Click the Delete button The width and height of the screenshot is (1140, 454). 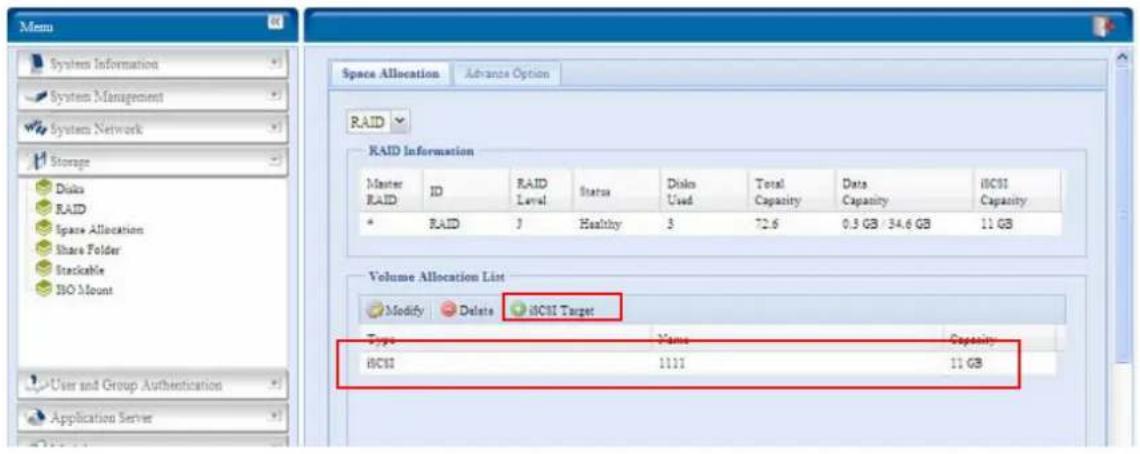(x=469, y=311)
